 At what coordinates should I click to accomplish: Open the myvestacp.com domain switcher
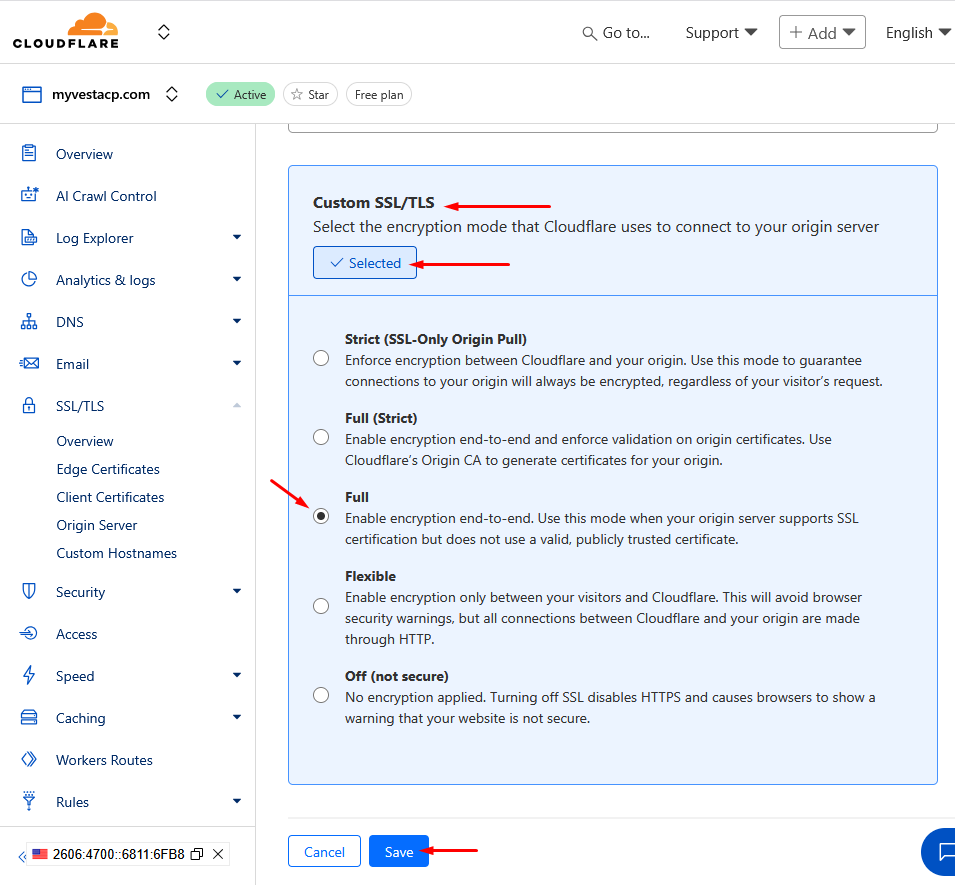point(172,94)
